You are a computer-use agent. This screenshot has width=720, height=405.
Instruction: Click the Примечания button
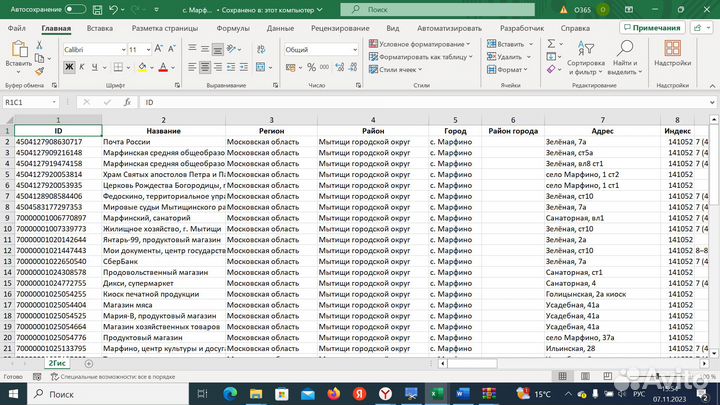tap(652, 28)
